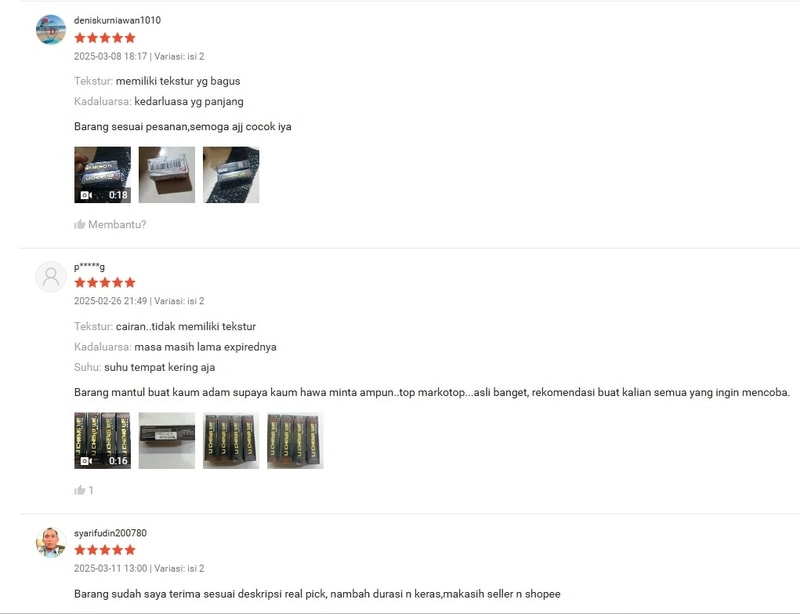Click the thumbs-up icon beside Membantu?
This screenshot has width=800, height=614.
coord(80,224)
